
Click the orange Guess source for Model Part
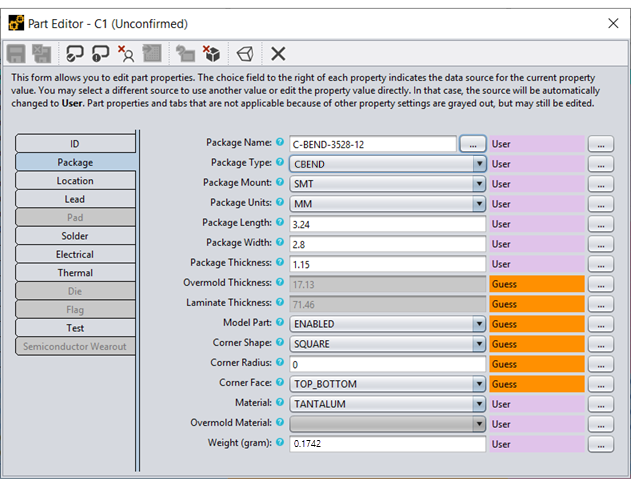click(537, 324)
